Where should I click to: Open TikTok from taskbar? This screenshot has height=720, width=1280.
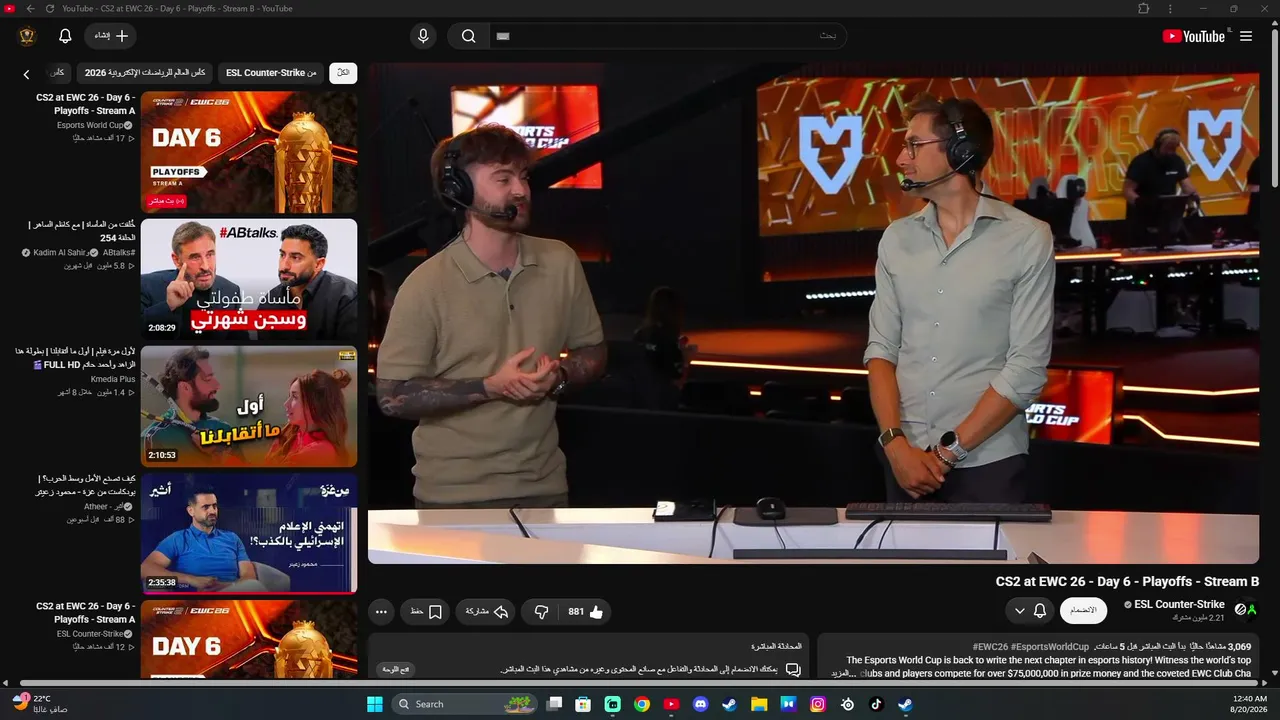click(876, 704)
